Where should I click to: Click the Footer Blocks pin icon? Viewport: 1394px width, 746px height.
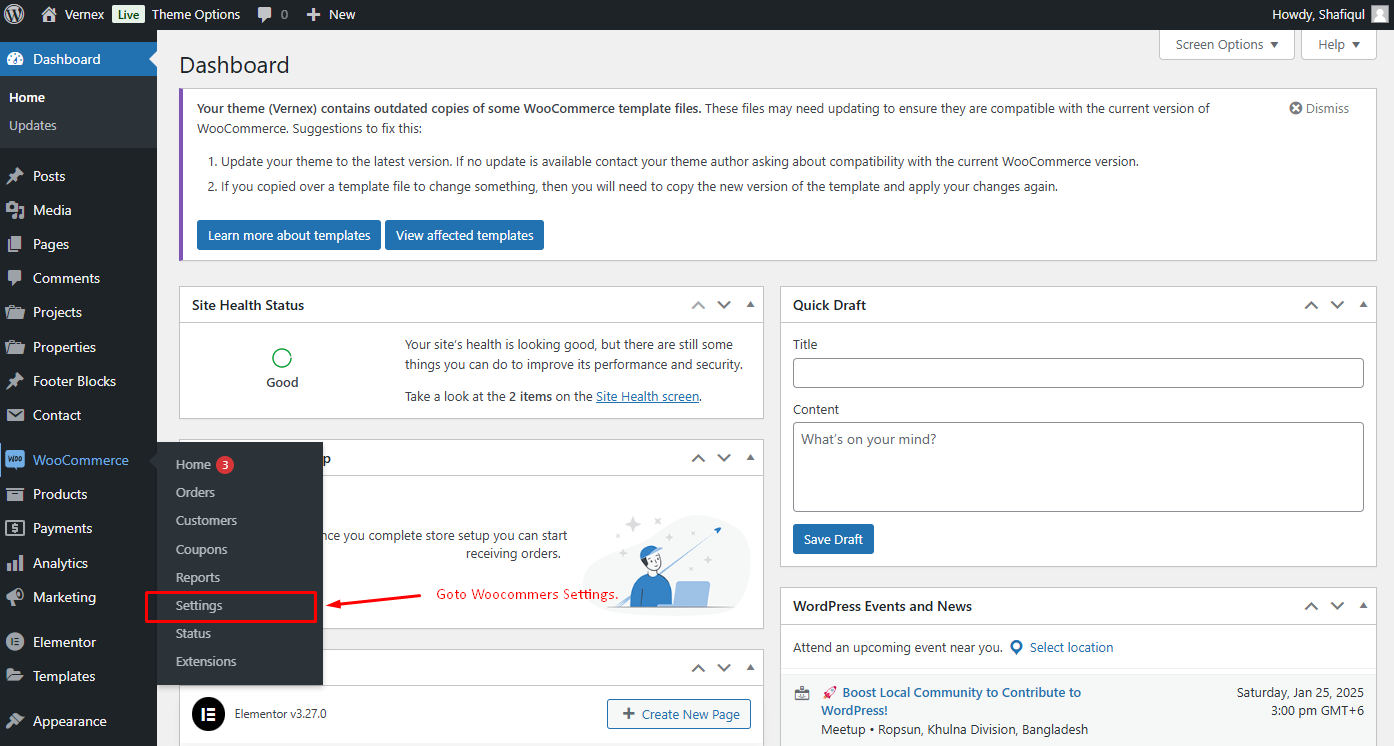15,381
